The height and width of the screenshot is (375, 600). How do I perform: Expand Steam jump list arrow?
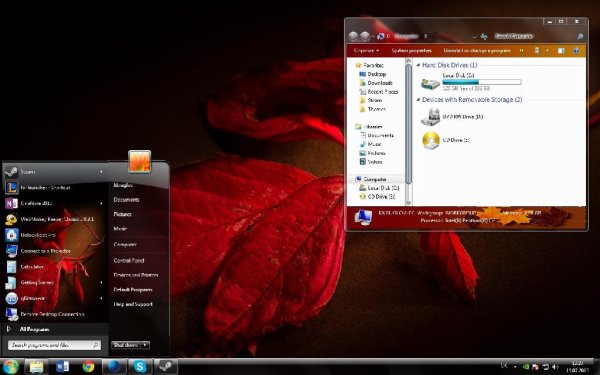[101, 172]
